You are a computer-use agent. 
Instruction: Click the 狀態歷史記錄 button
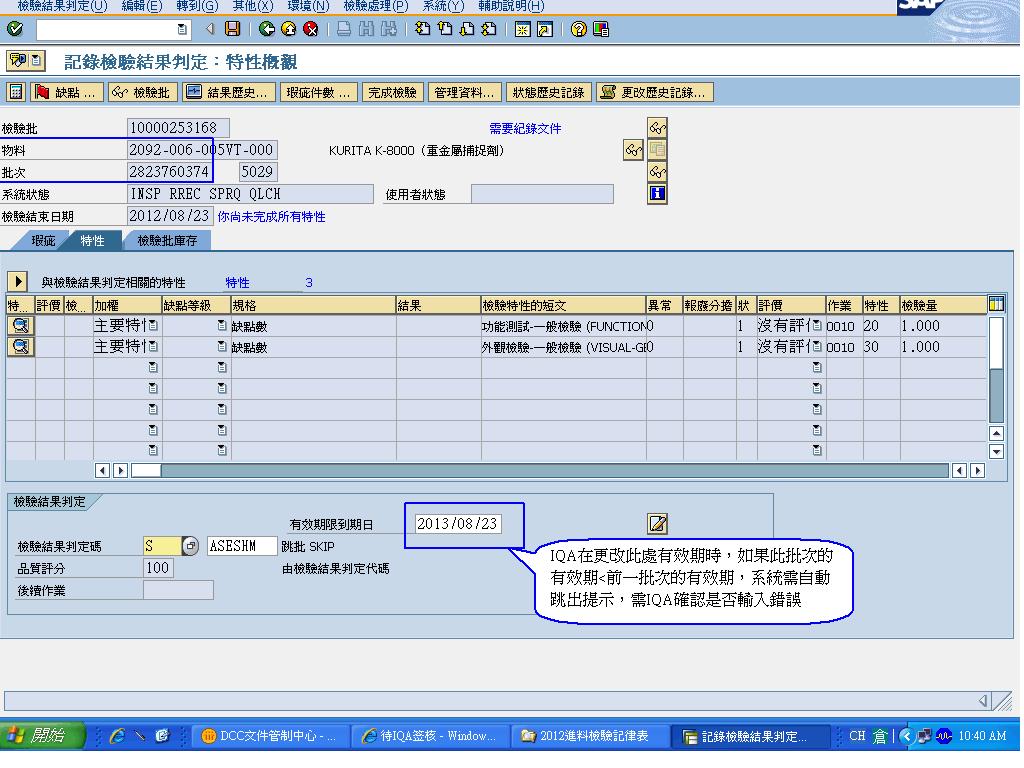[548, 92]
